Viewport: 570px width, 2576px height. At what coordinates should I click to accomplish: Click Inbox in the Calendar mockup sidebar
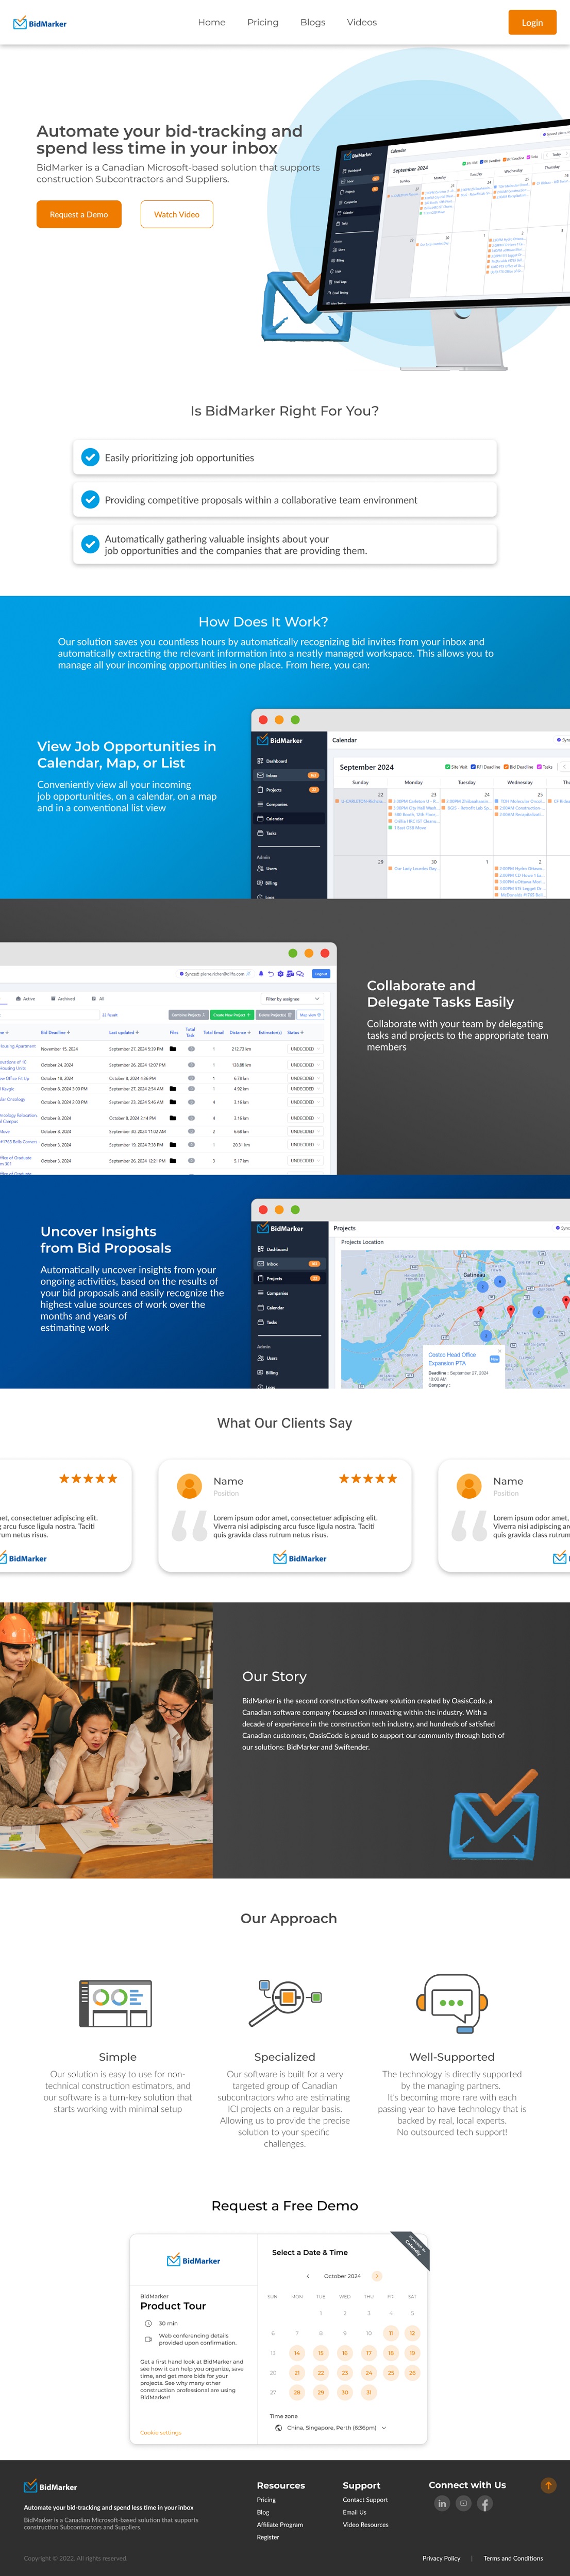(x=288, y=775)
